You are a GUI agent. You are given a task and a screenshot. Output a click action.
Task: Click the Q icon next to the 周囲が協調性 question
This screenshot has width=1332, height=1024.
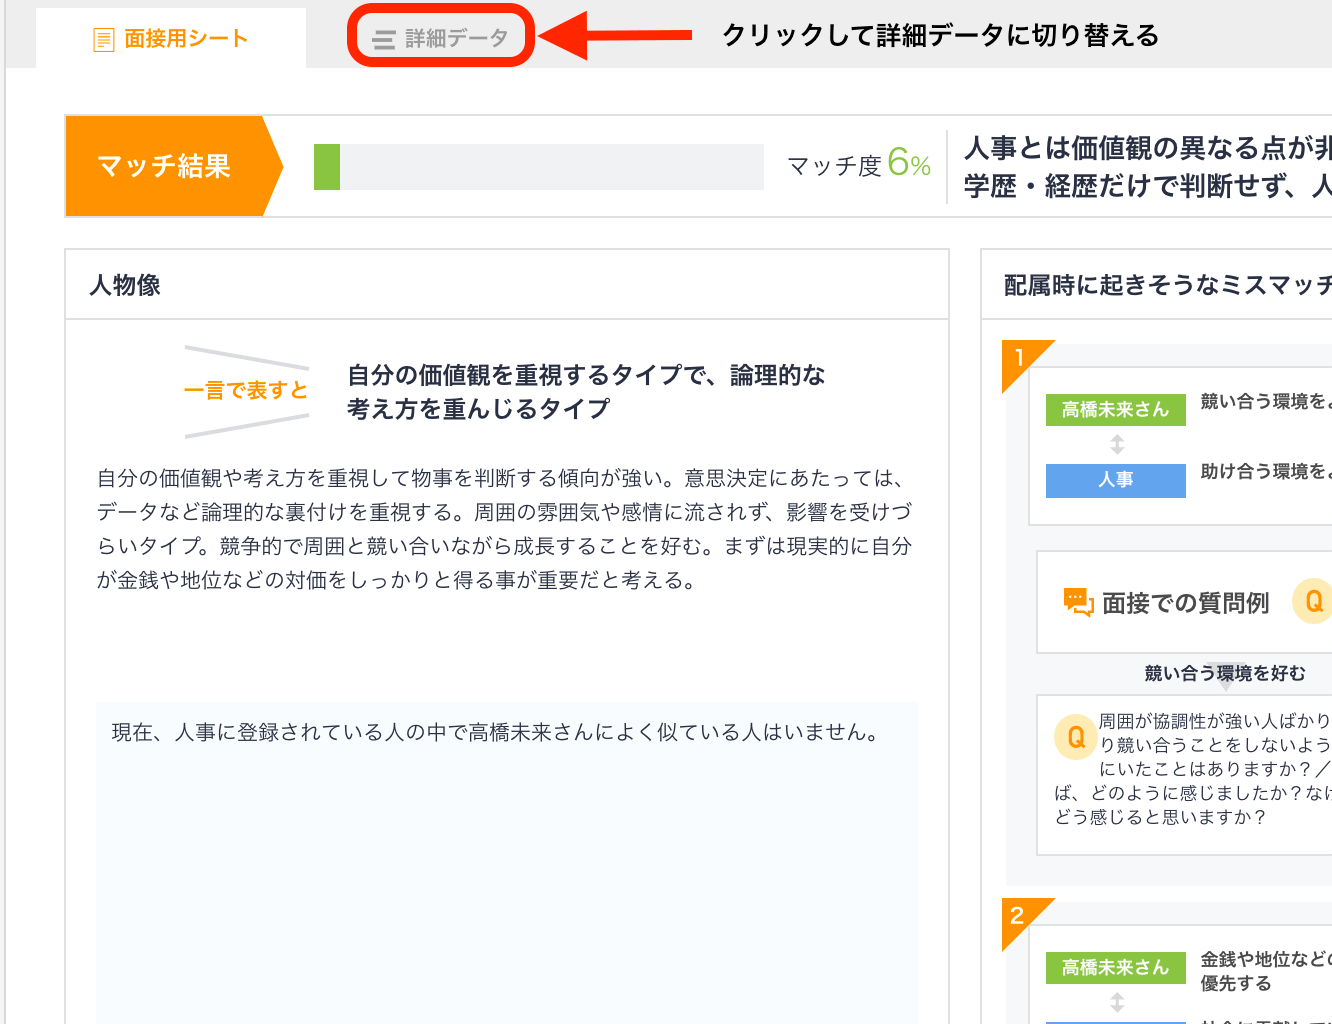pyautogui.click(x=1076, y=738)
